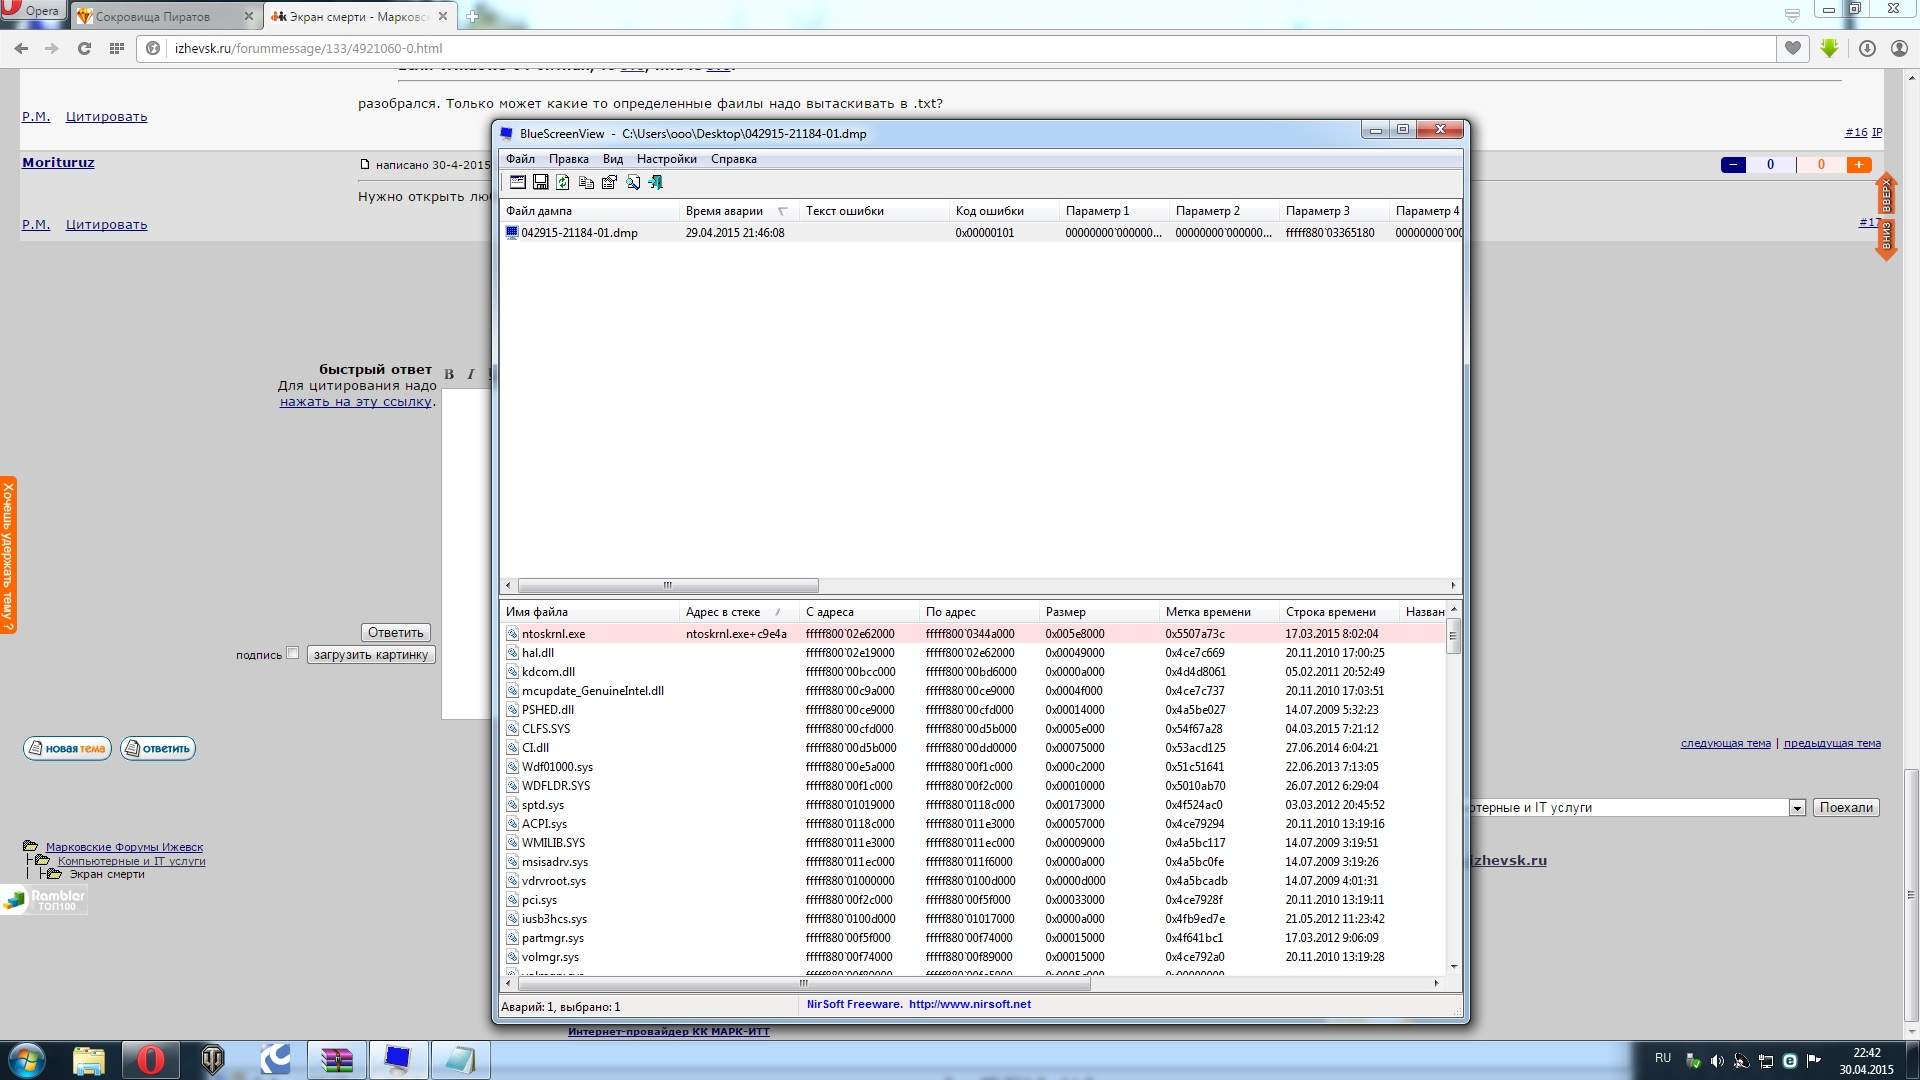Viewport: 1920px width, 1080px height.
Task: Click the blue minus rating button
Action: click(1733, 165)
